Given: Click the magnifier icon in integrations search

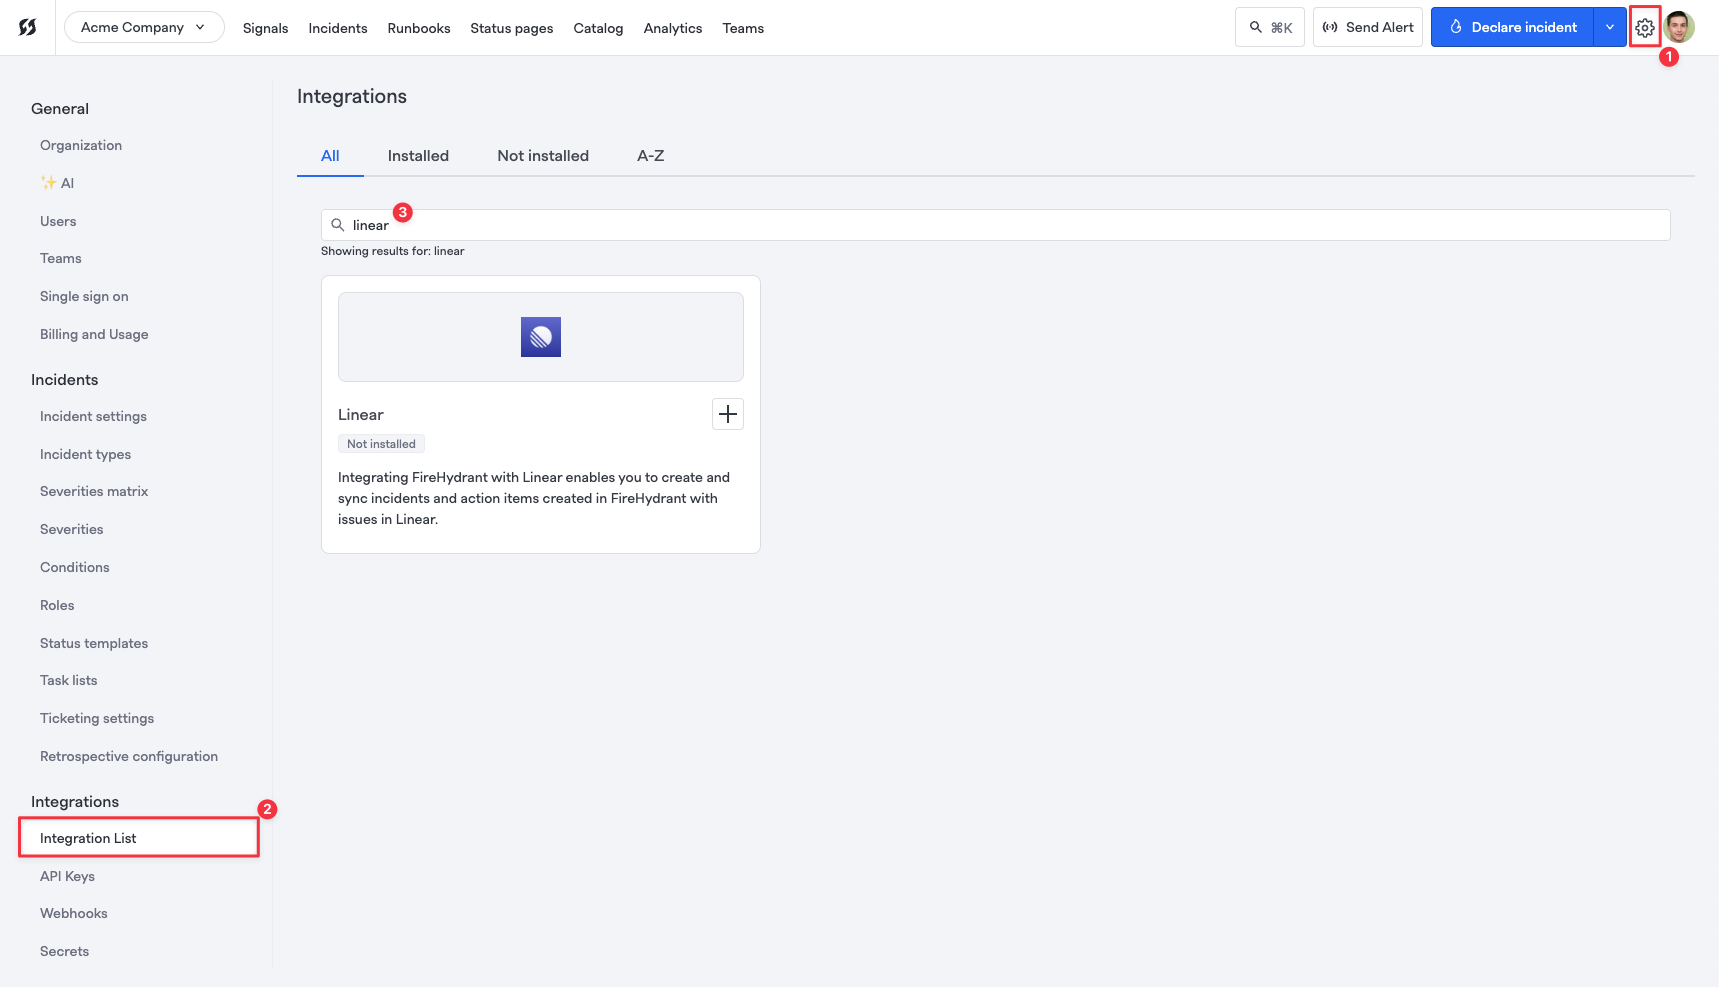Looking at the screenshot, I should point(338,225).
